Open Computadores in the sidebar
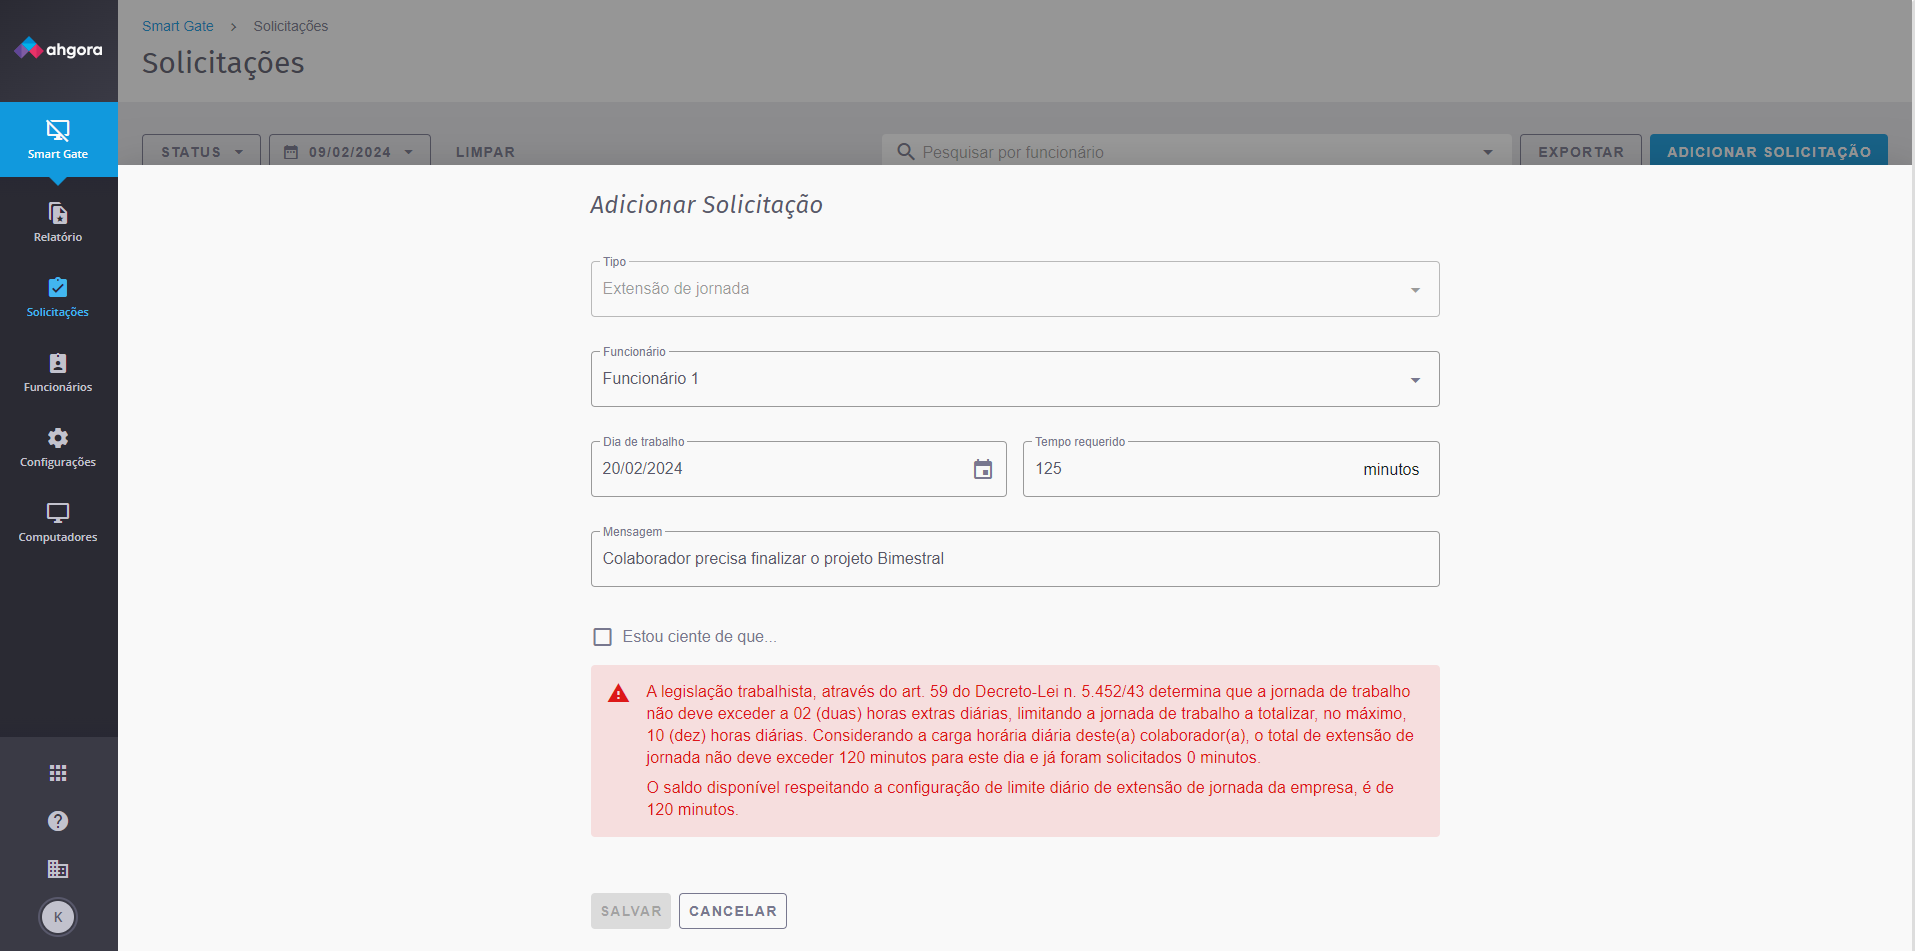Image resolution: width=1915 pixels, height=951 pixels. click(x=58, y=522)
